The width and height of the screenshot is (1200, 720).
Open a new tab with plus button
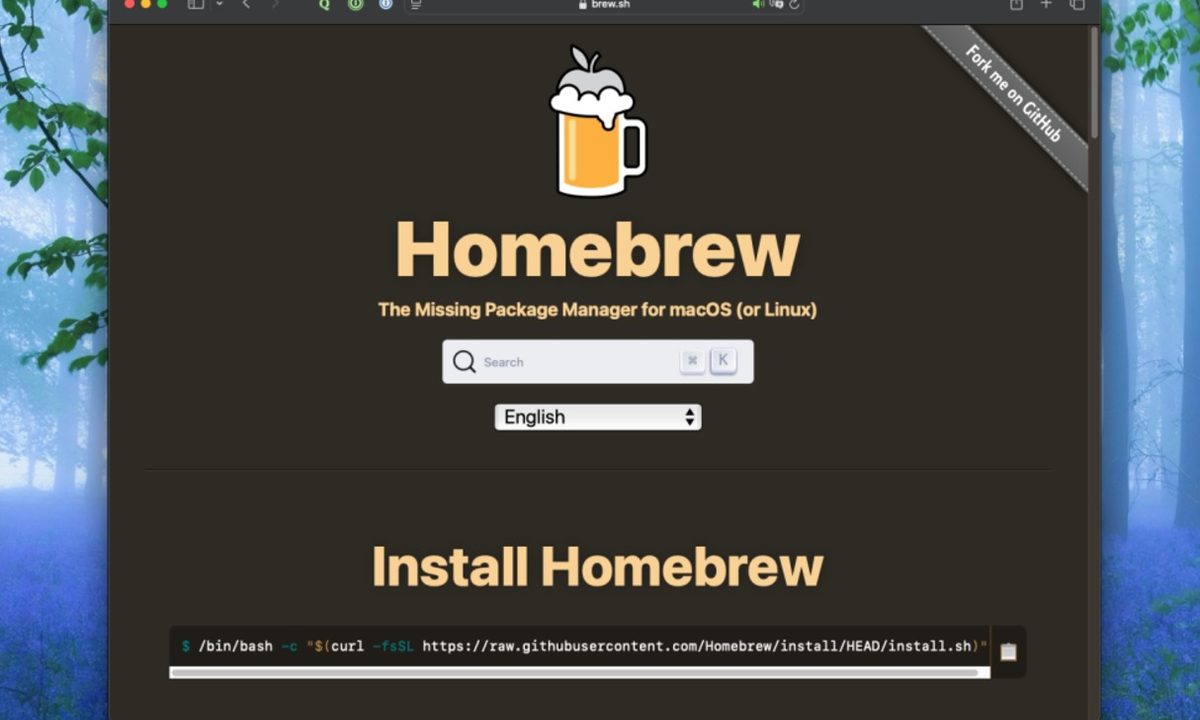(1047, 4)
